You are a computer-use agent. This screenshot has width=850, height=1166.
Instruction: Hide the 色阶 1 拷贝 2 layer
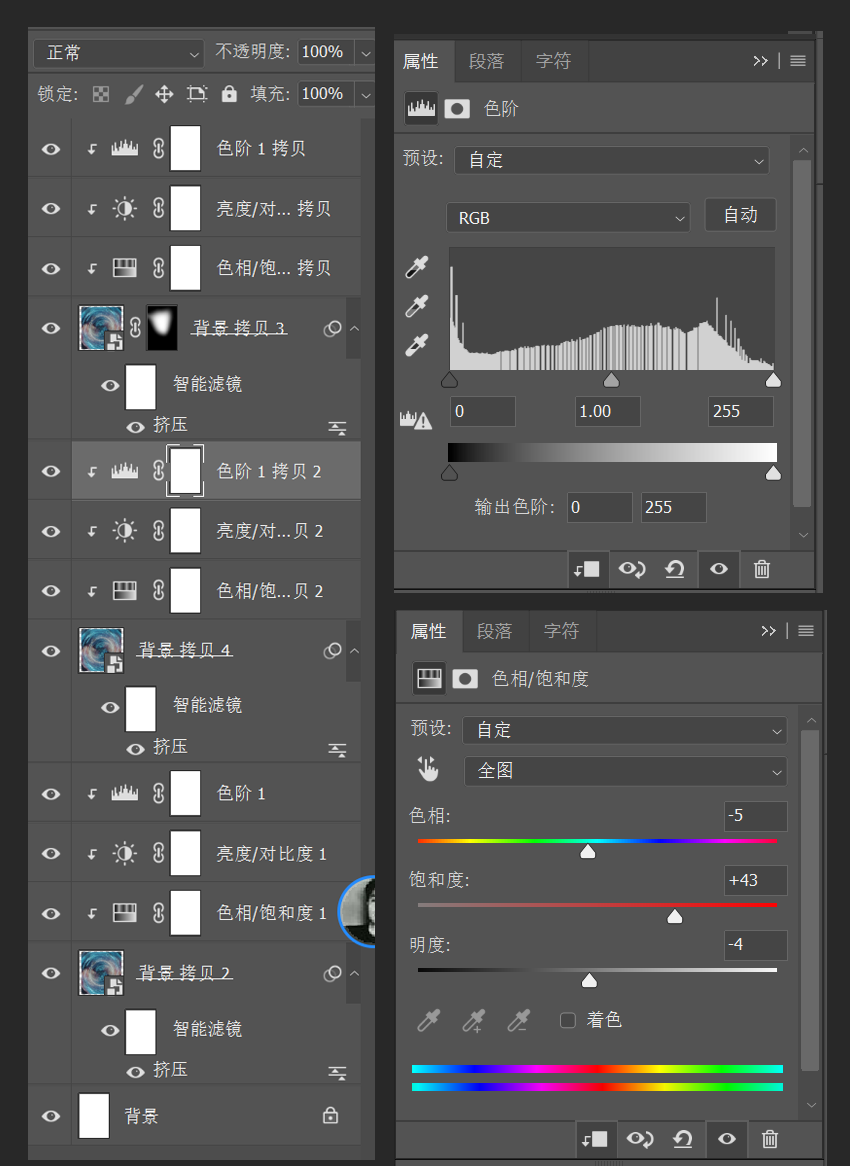click(51, 471)
